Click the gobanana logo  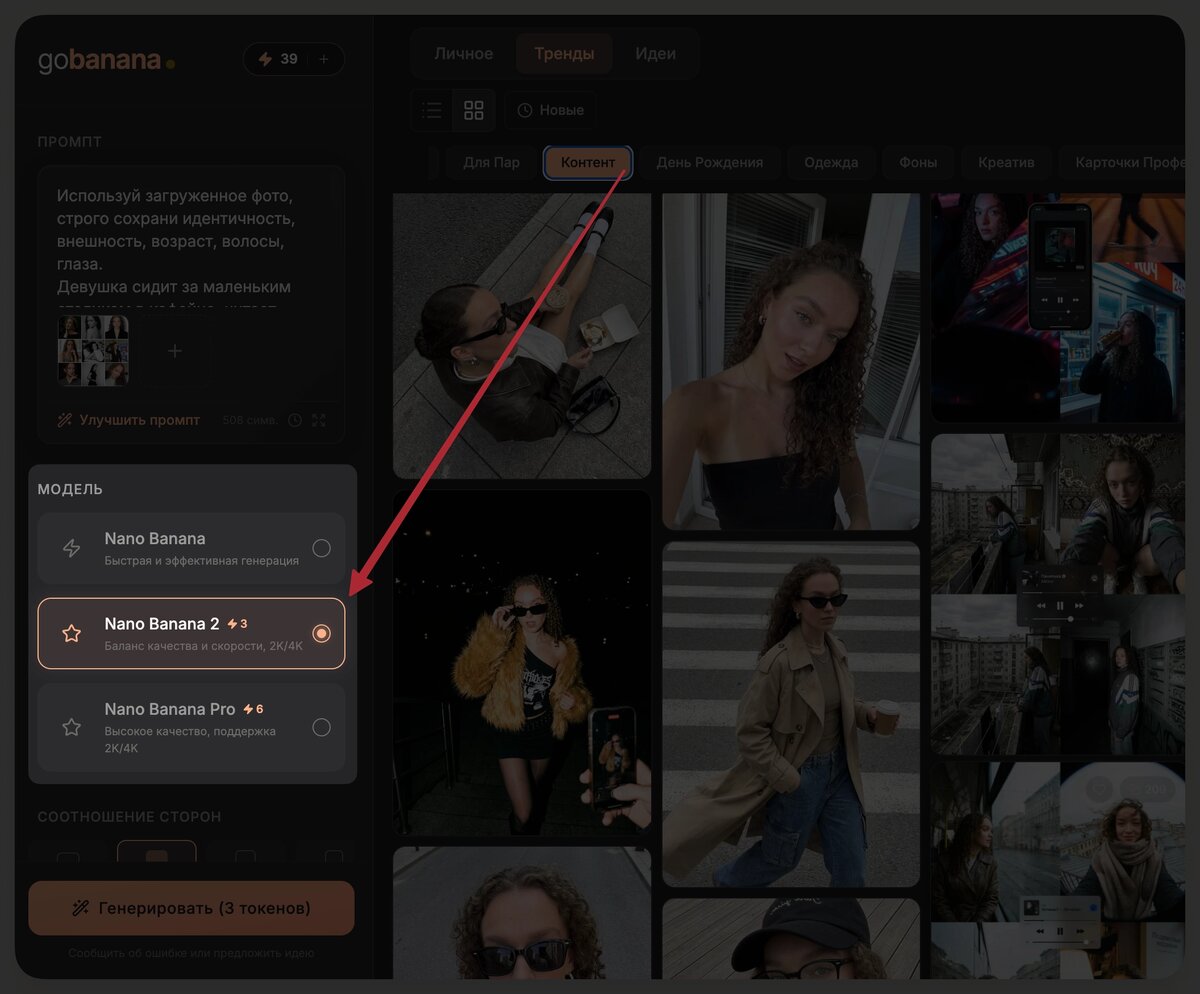coord(106,60)
